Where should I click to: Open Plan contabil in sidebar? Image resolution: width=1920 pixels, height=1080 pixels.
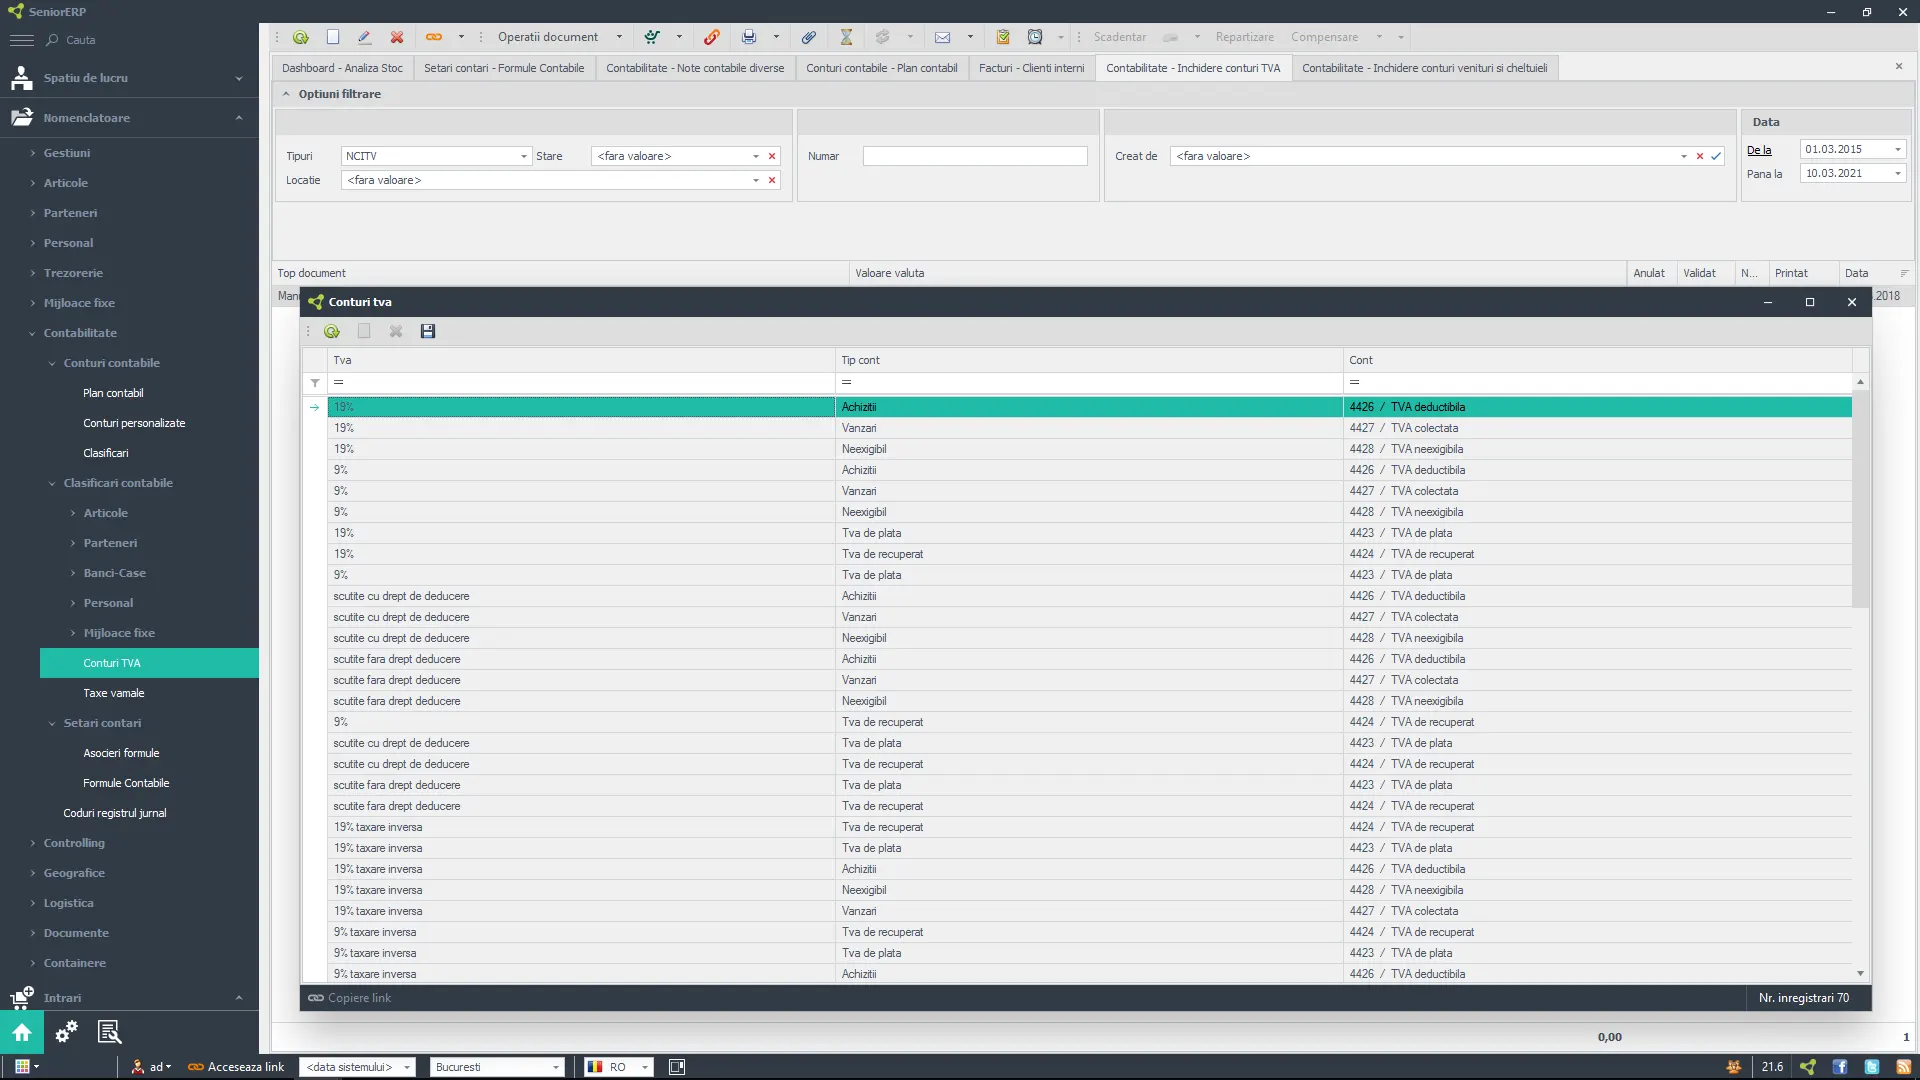(x=113, y=393)
